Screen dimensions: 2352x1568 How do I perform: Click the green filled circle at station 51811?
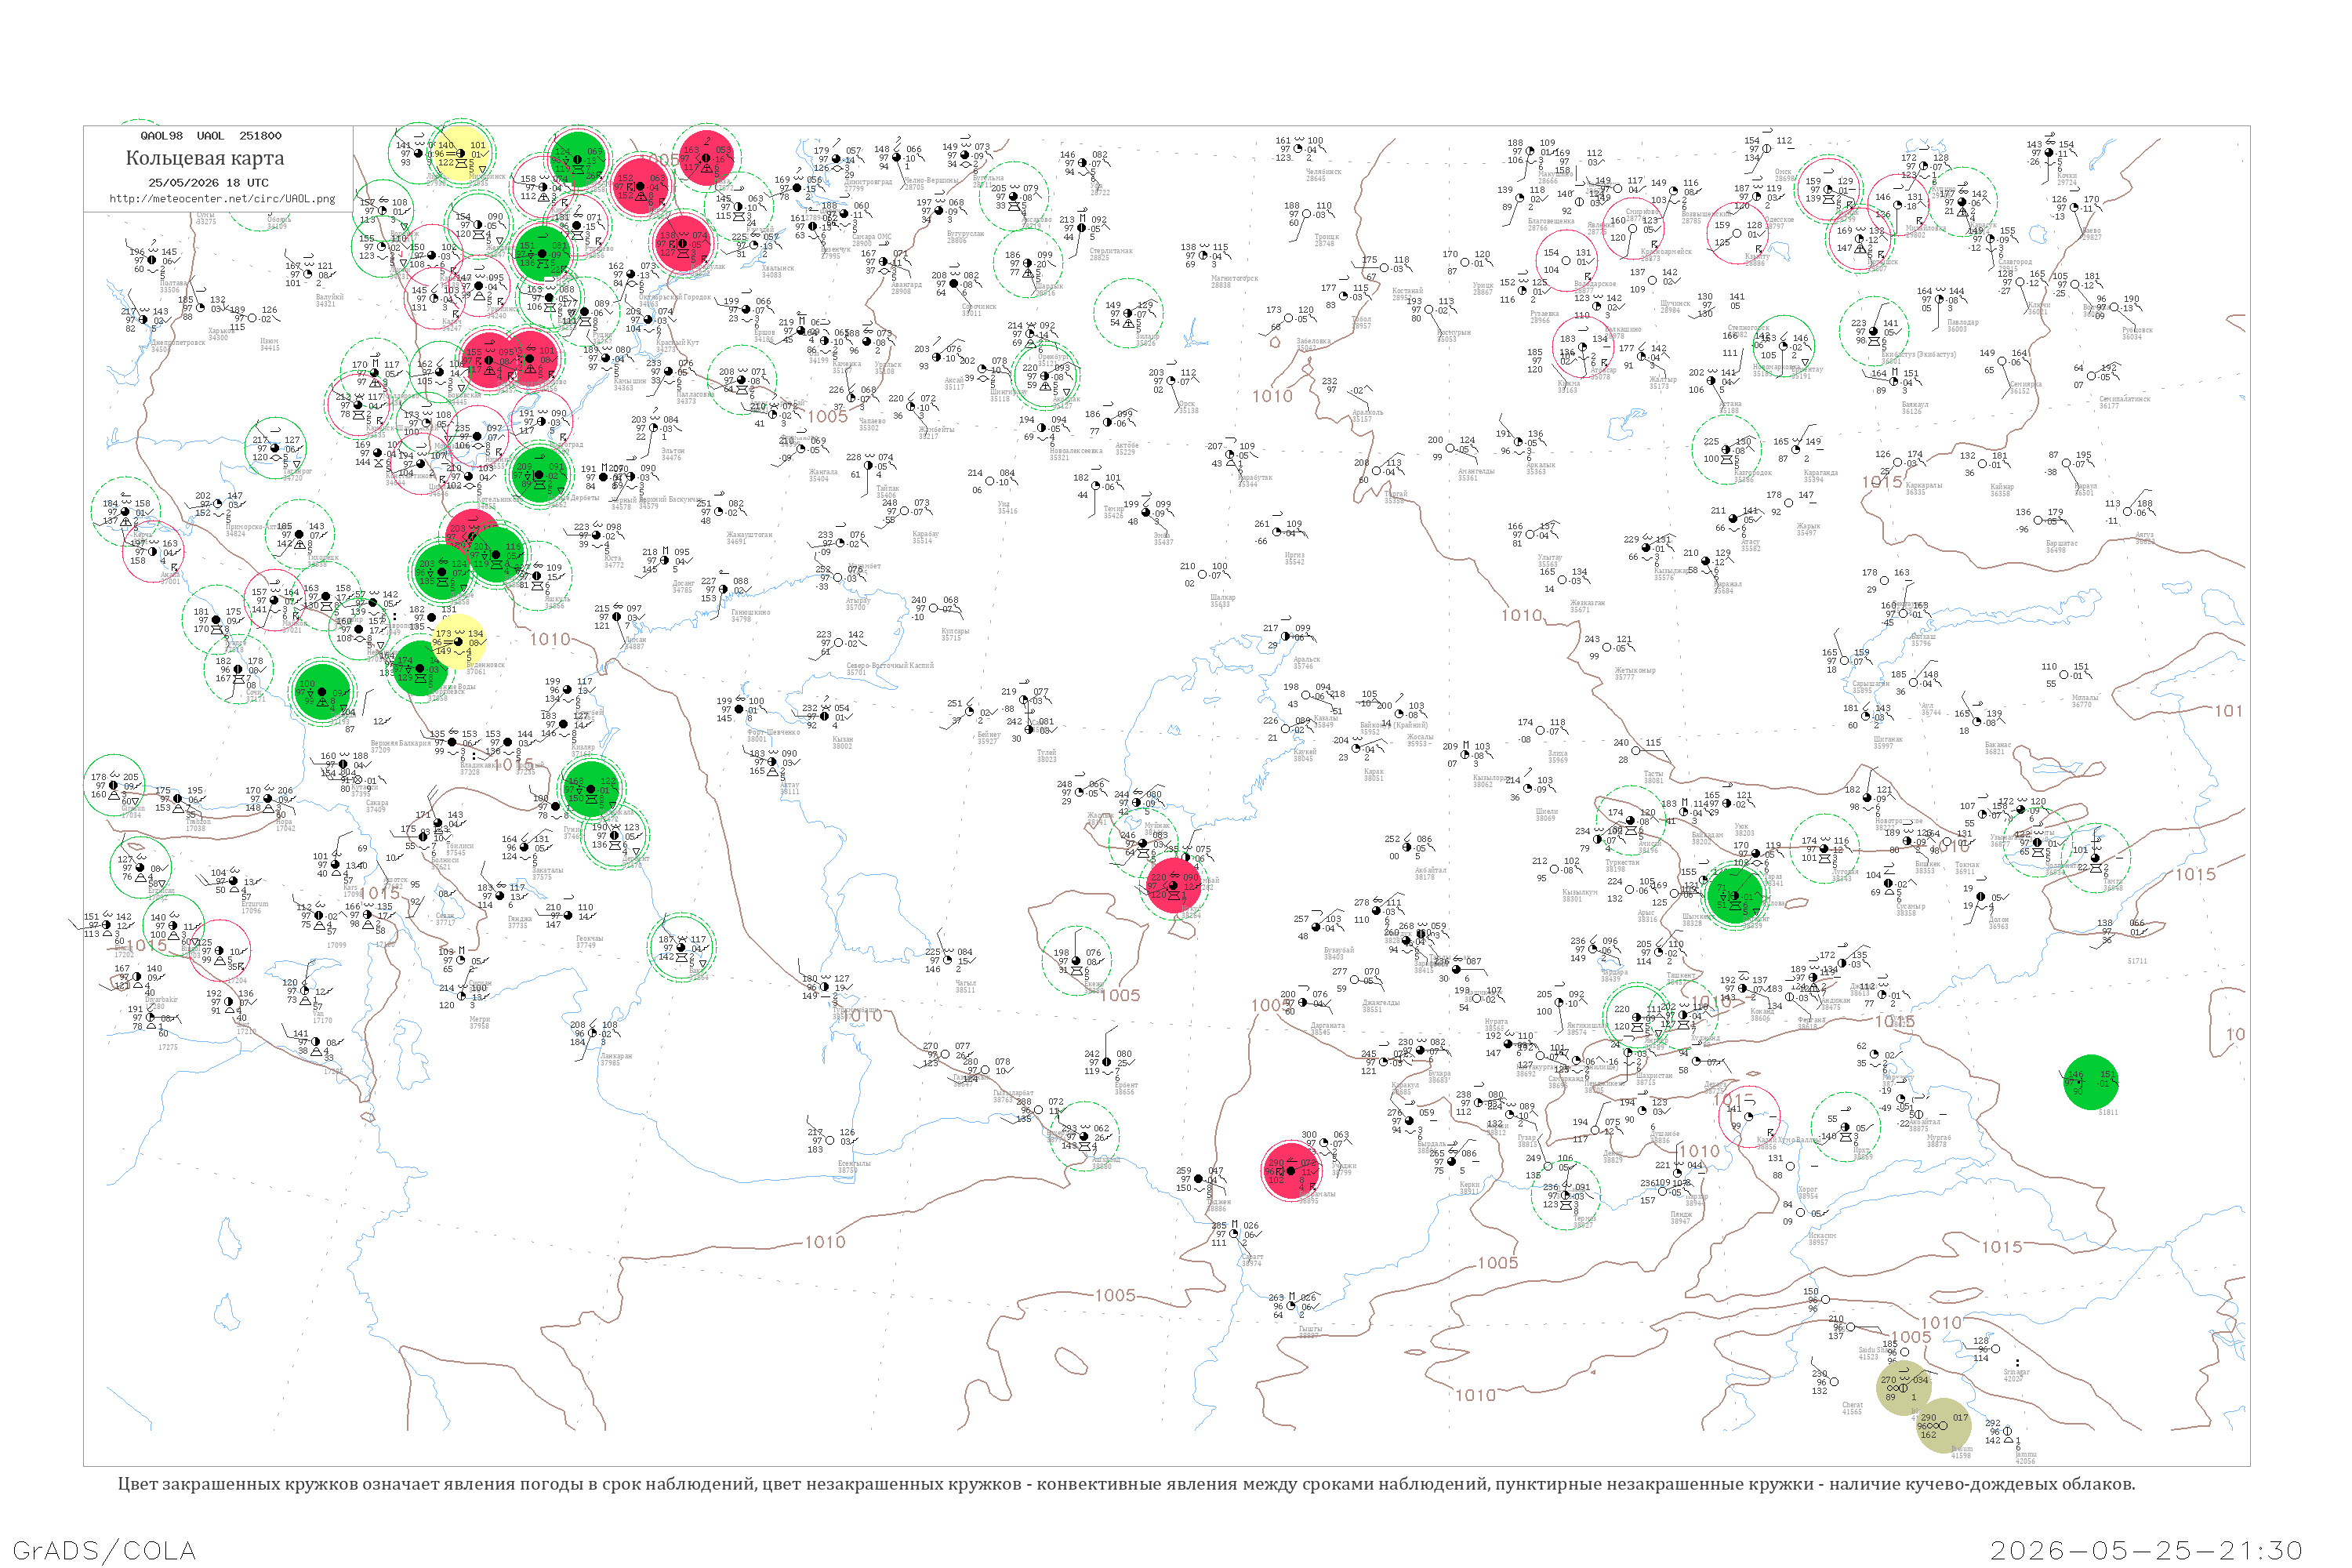coord(2090,1082)
